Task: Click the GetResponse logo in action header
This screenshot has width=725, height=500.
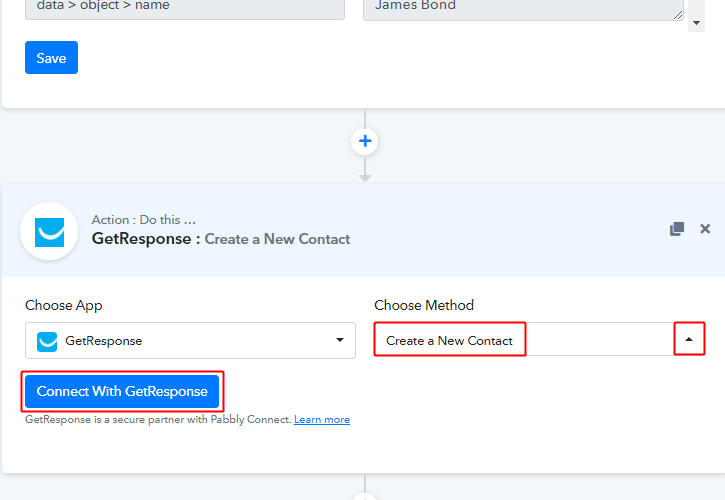Action: click(x=49, y=231)
